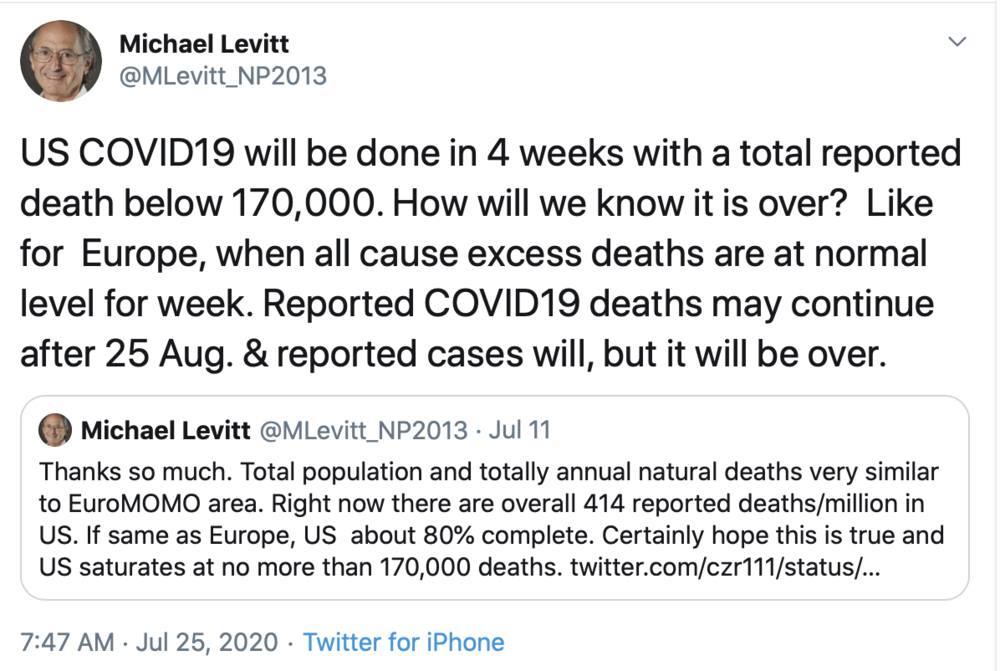Viewport: 1000px width, 671px height.
Task: Click the Twitter for iPhone source link
Action: [403, 642]
